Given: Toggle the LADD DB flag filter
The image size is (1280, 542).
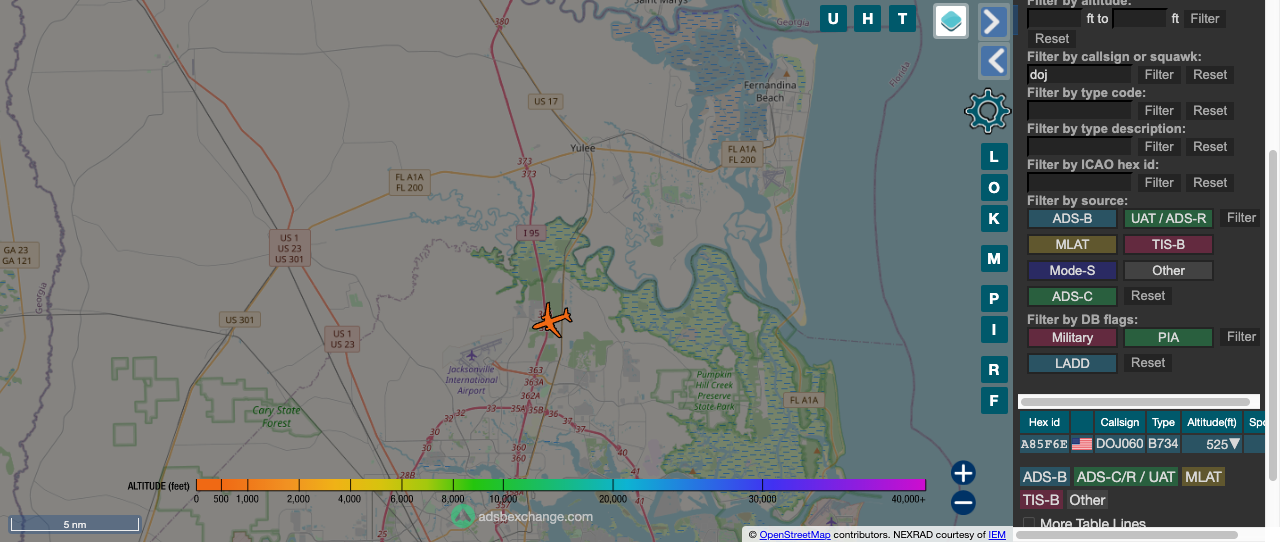Looking at the screenshot, I should click(x=1072, y=363).
